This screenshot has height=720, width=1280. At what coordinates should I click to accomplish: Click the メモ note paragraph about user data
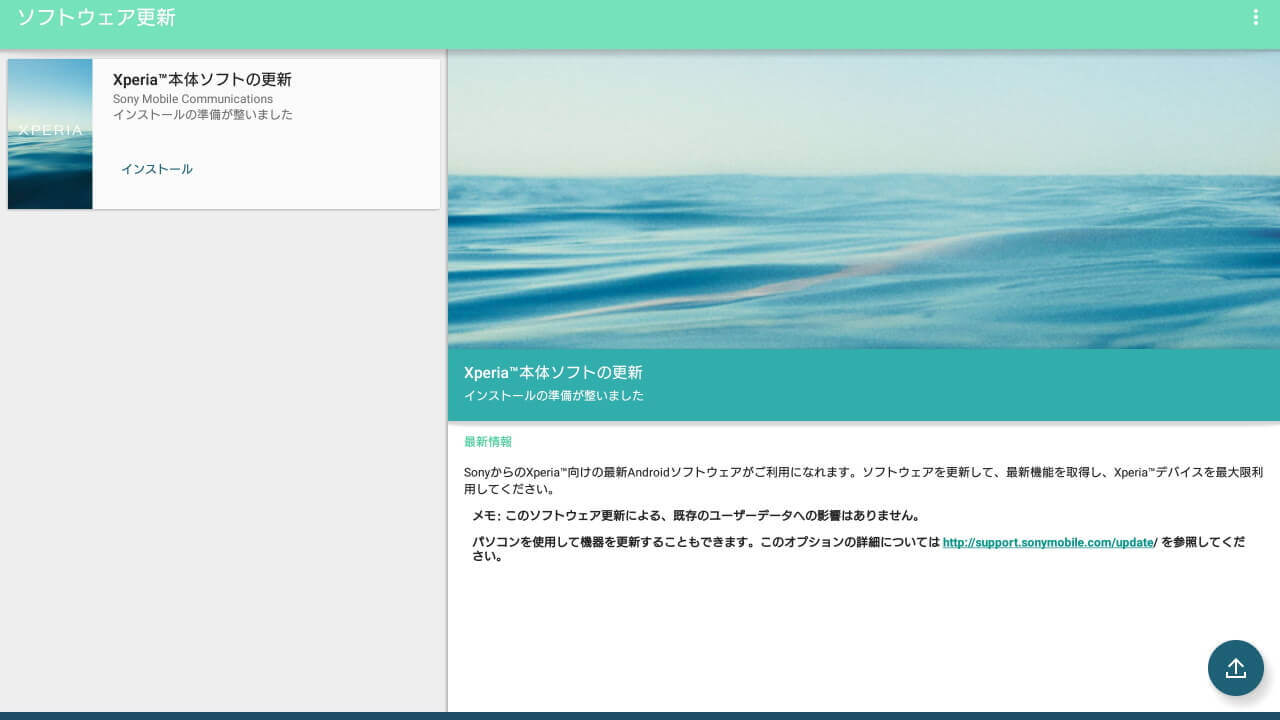tap(696, 516)
